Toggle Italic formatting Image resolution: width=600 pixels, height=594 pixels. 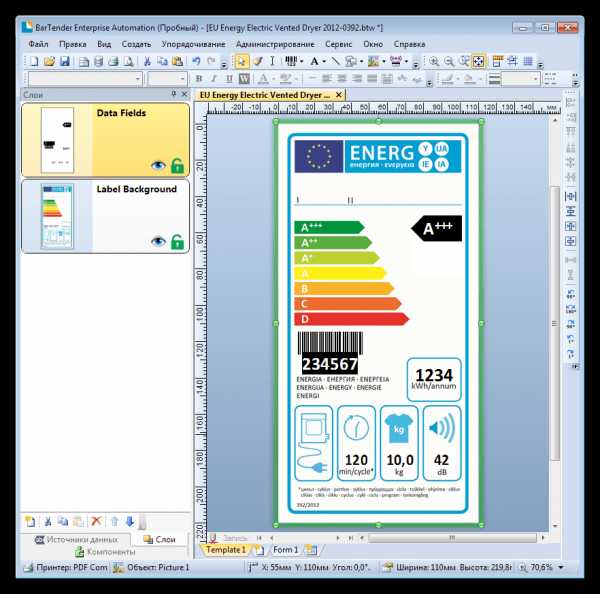click(214, 79)
